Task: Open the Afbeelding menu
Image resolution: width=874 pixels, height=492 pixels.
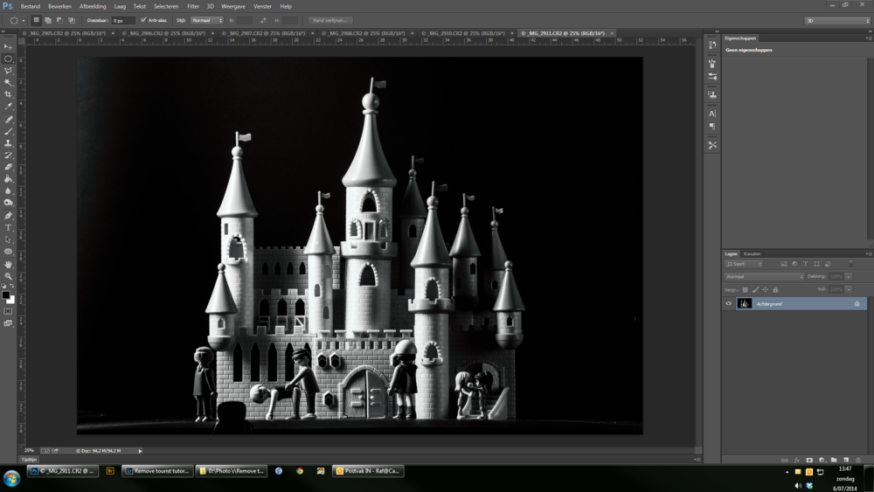Action: click(92, 6)
